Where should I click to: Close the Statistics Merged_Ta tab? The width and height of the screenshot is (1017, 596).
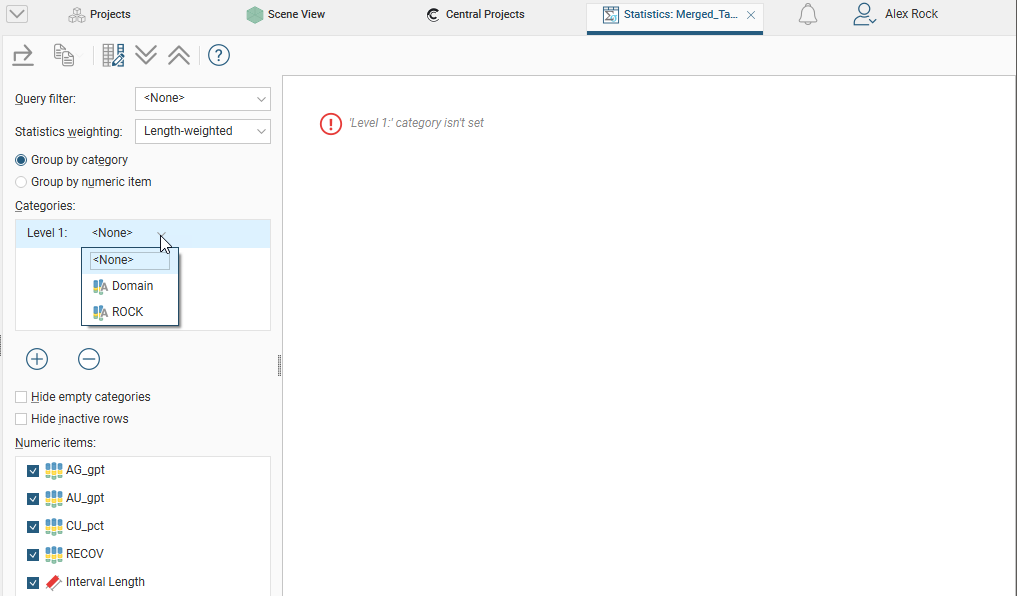(751, 15)
